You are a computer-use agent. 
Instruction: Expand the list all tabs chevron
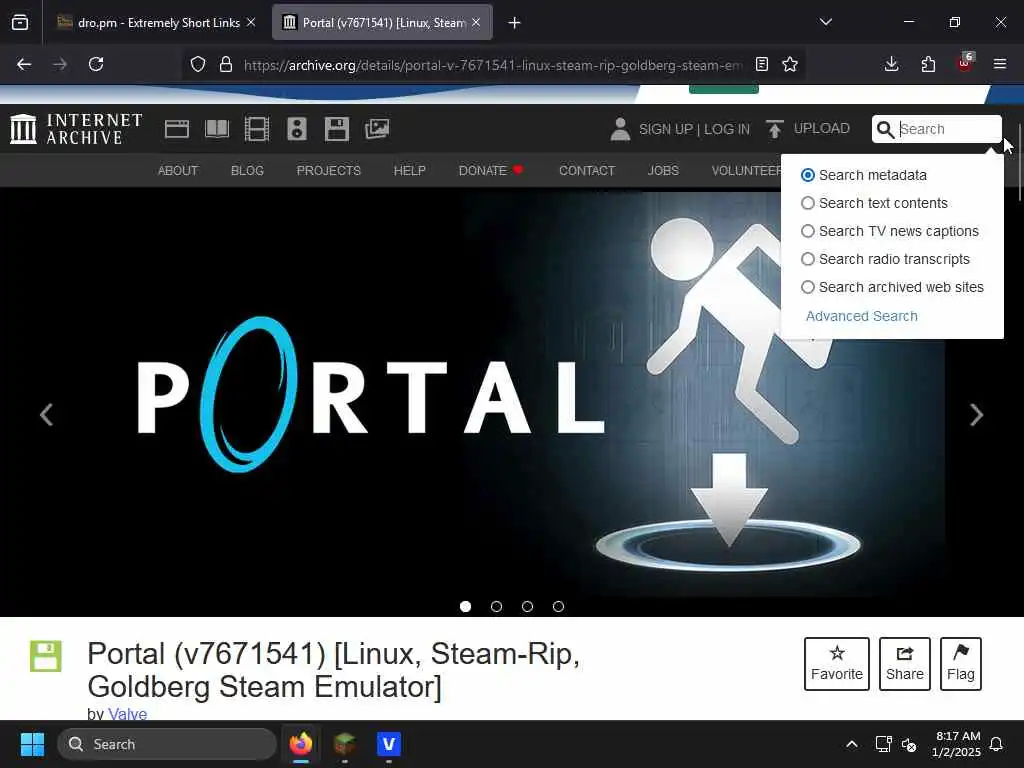click(x=825, y=22)
